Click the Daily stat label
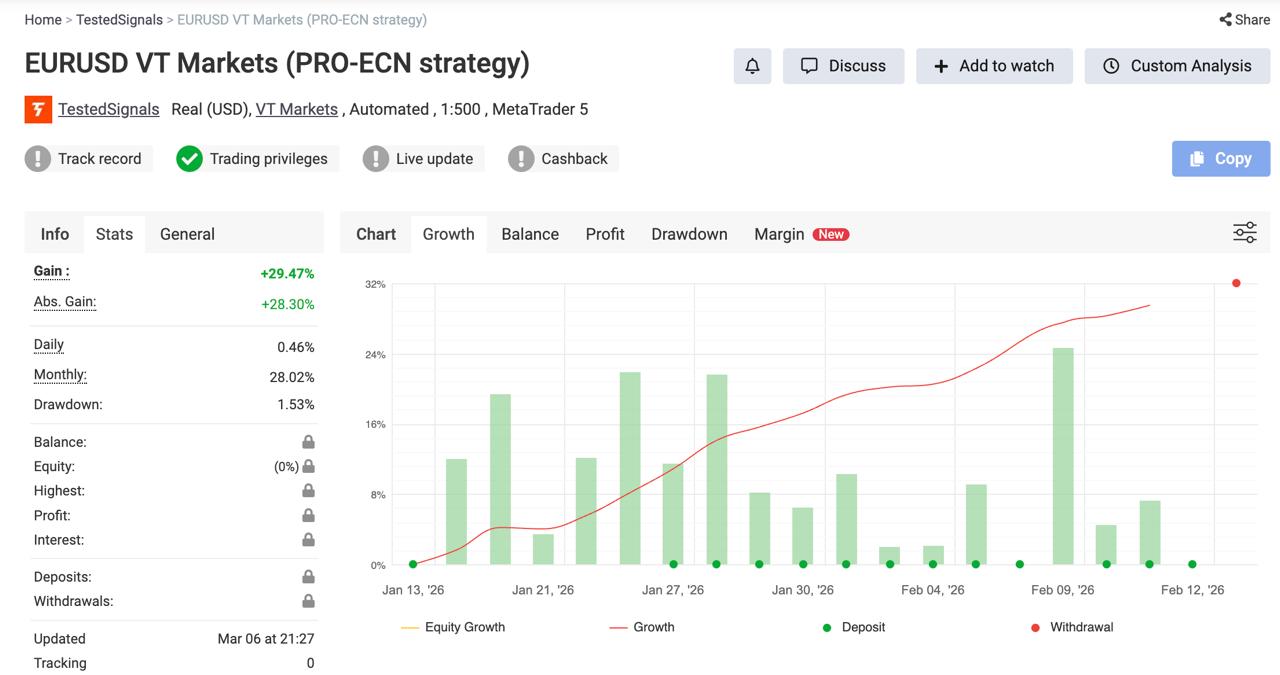The image size is (1280, 675). point(49,344)
